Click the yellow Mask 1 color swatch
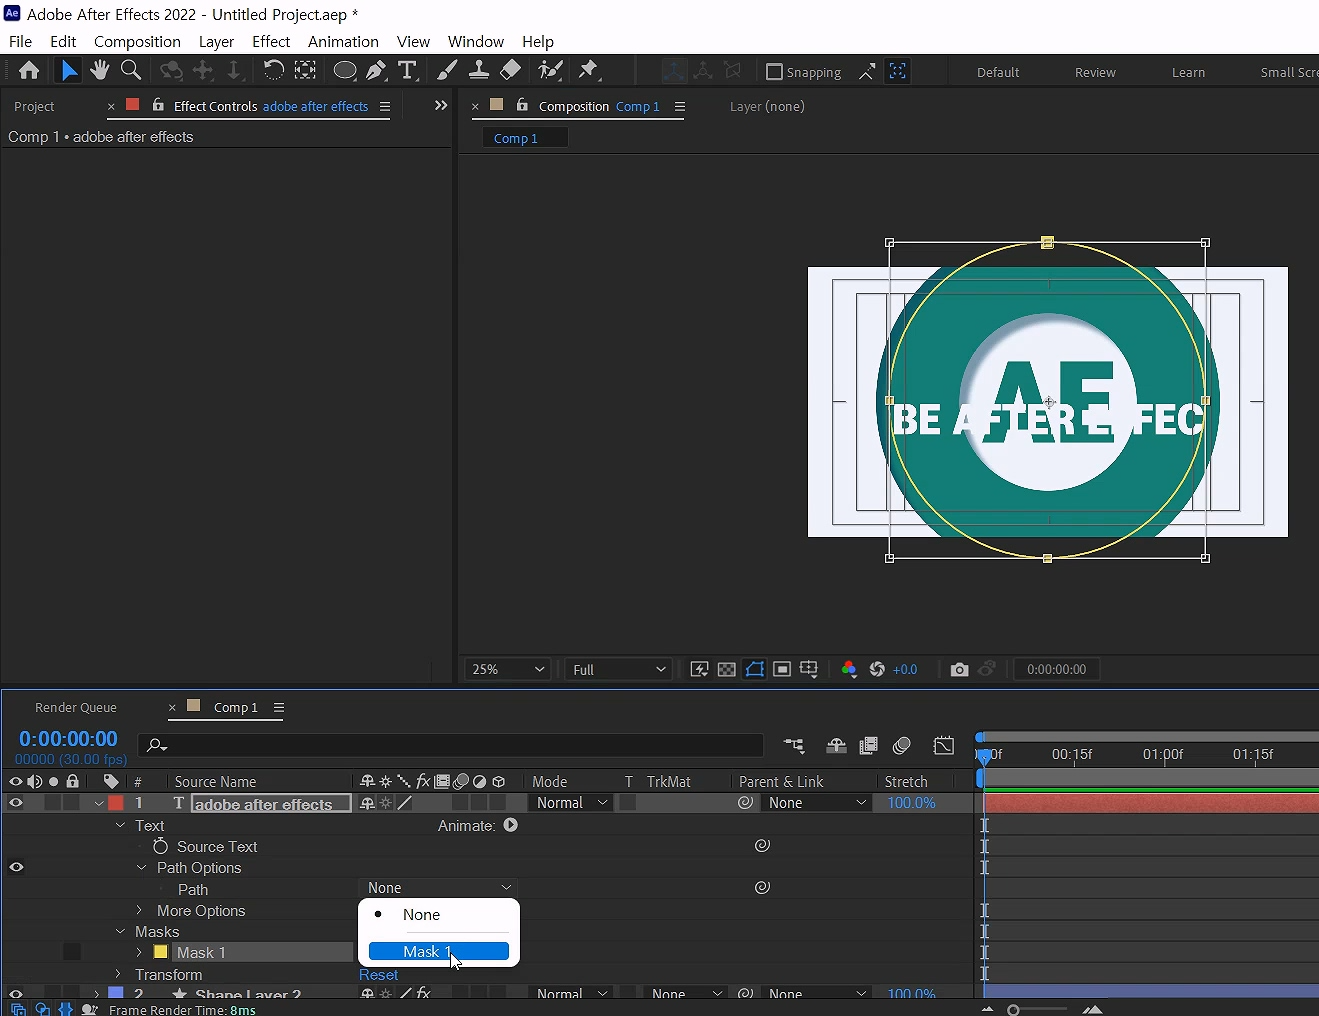The height and width of the screenshot is (1016, 1319). (160, 952)
